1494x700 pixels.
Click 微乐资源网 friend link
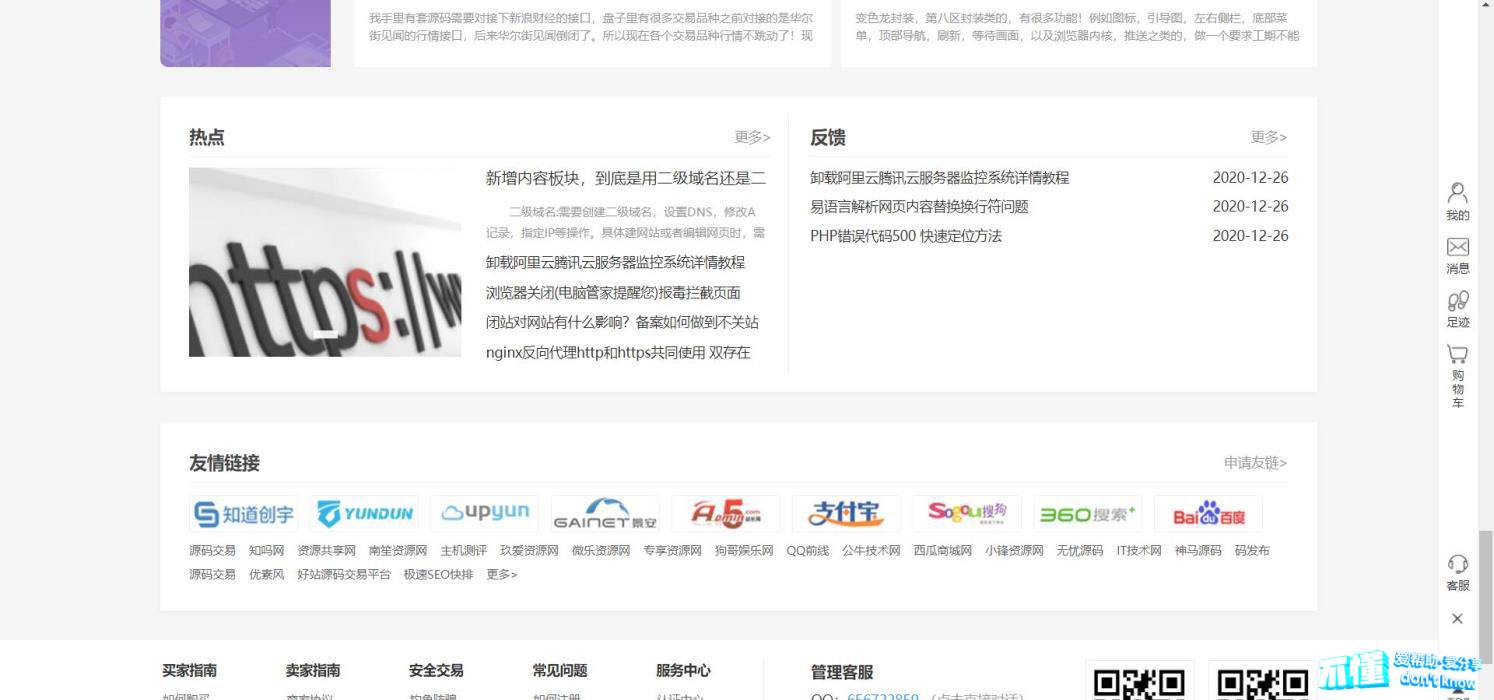(601, 550)
